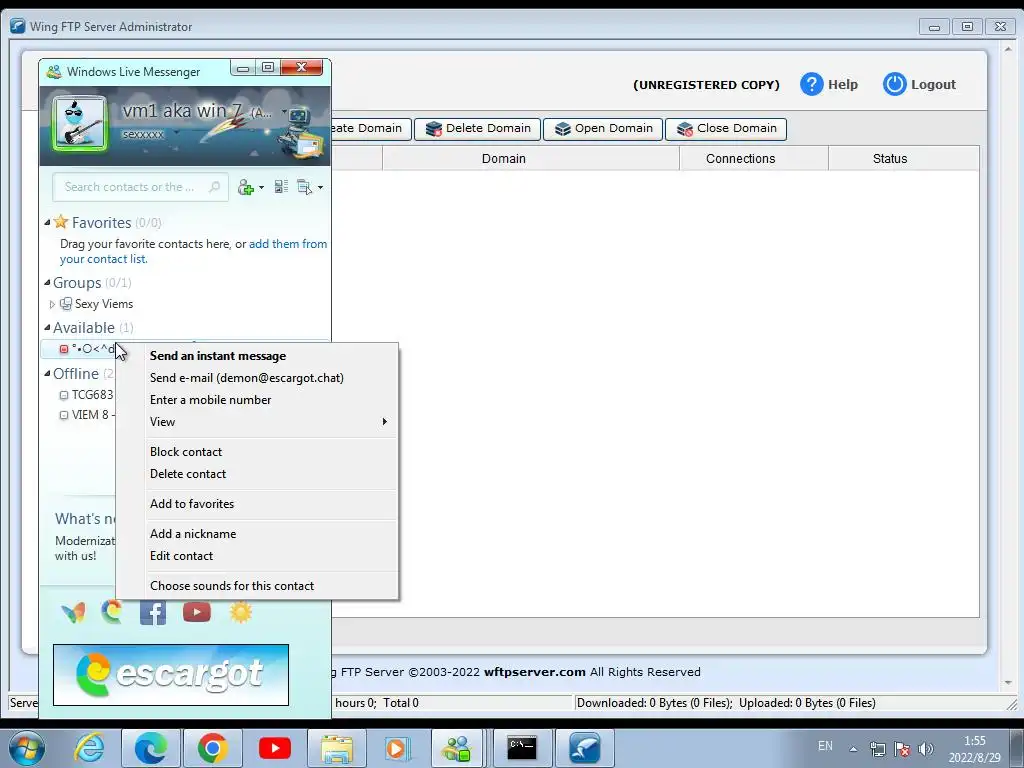Collapse the Available section
Screen dimensions: 1024x768
tap(47, 328)
